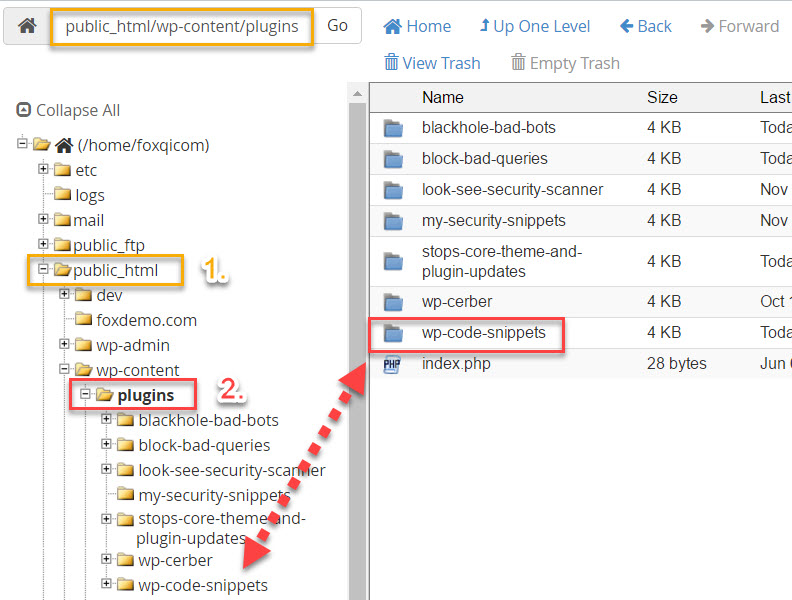792x600 pixels.
Task: Select index.php in file list
Action: (x=456, y=364)
